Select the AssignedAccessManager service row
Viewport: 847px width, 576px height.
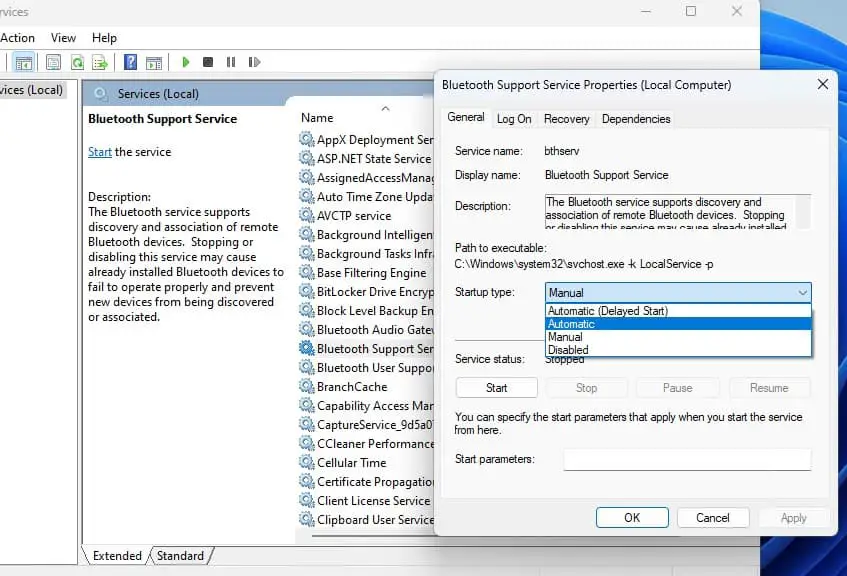[366, 177]
